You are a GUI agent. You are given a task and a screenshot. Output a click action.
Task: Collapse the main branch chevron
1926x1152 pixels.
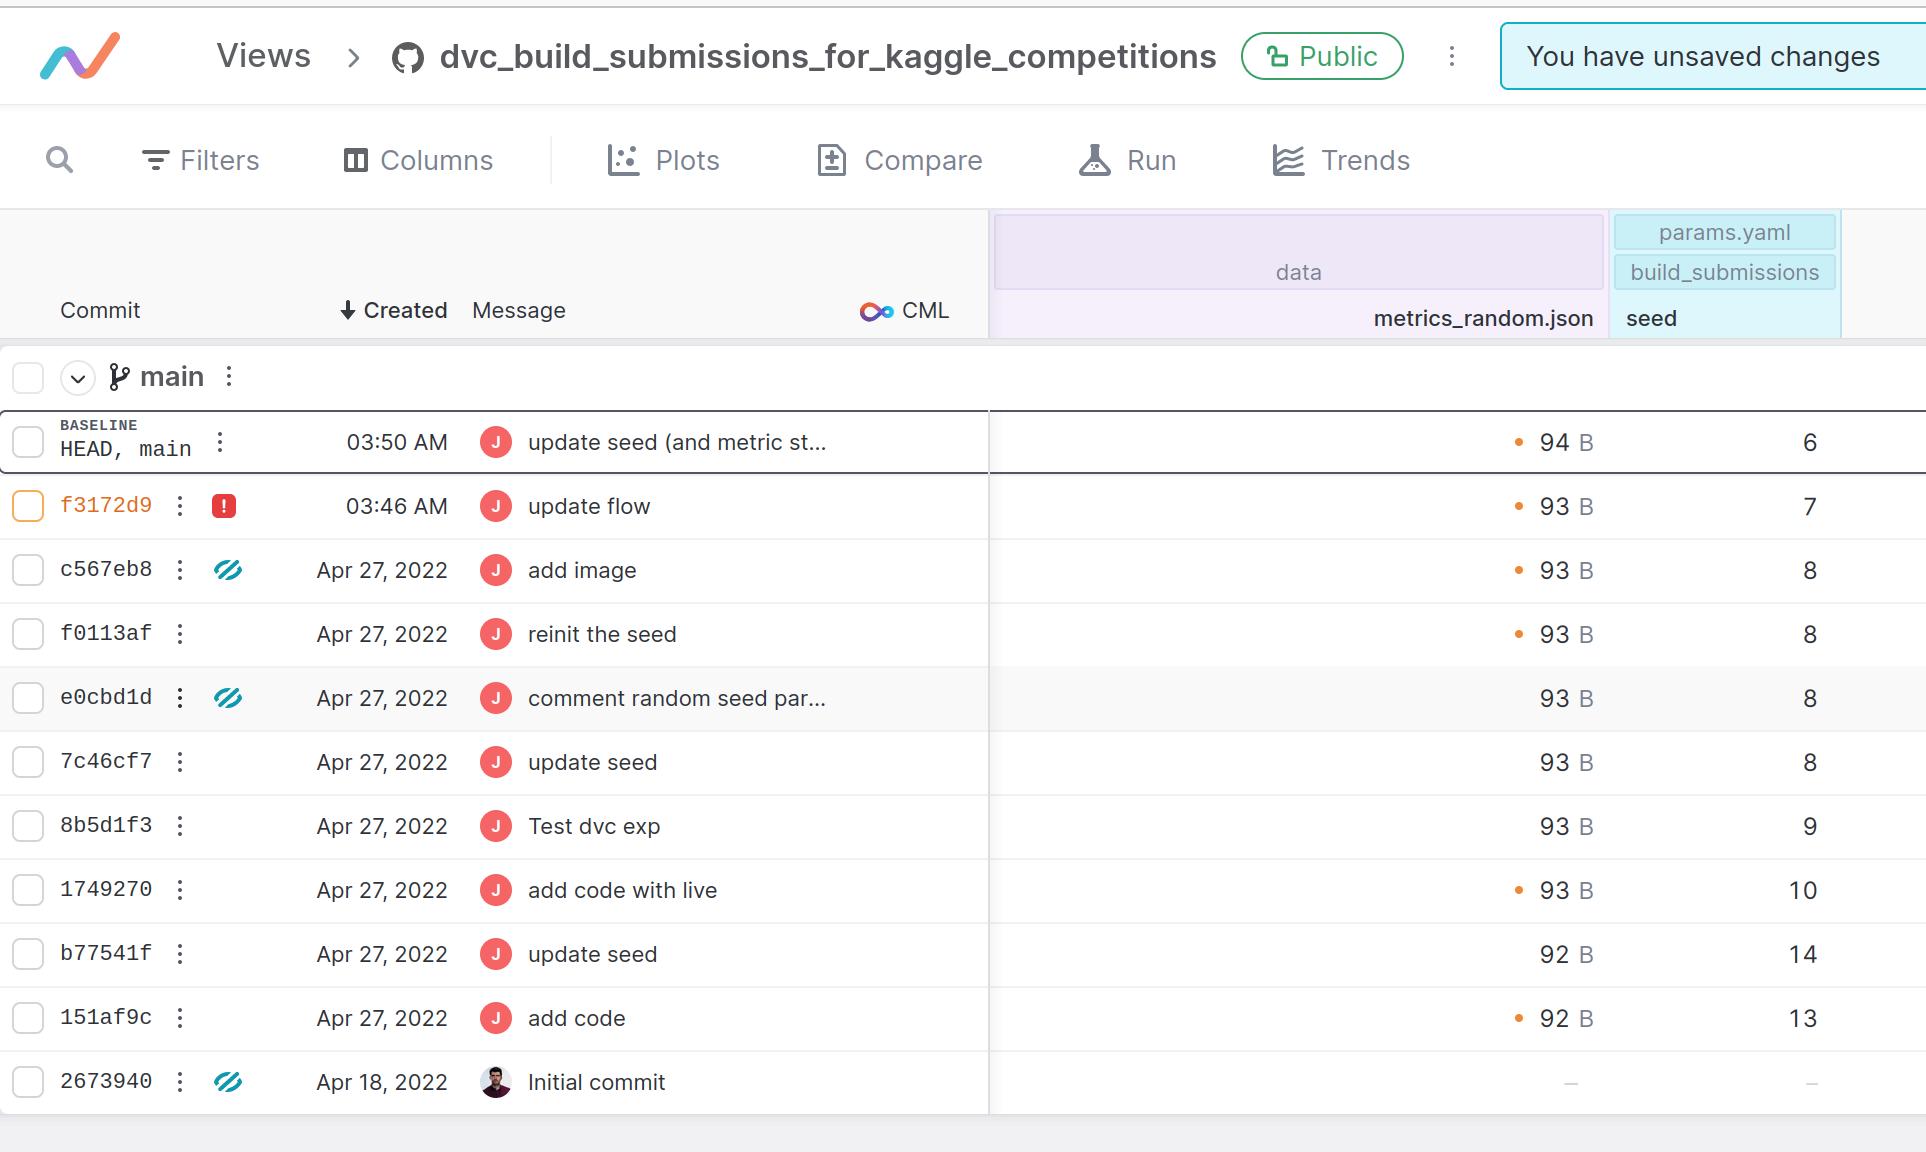(x=78, y=378)
